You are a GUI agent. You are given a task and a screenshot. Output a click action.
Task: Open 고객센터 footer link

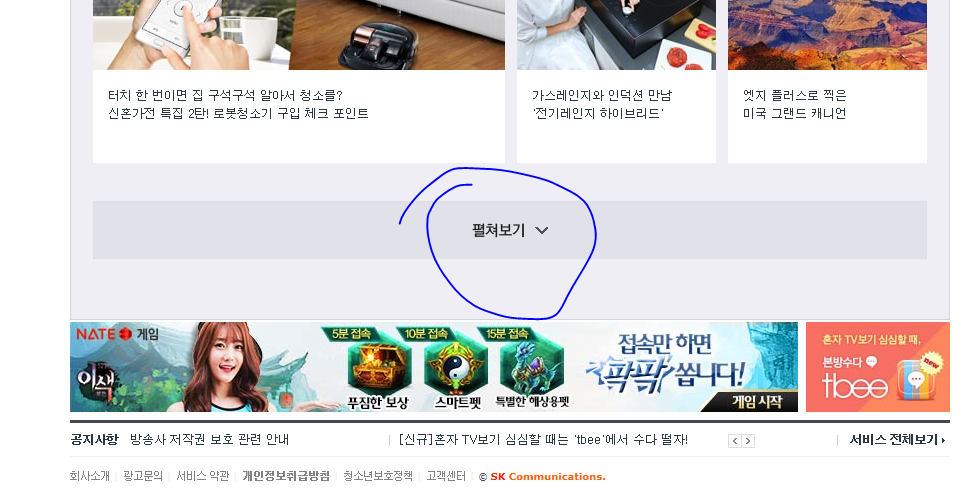[x=446, y=476]
